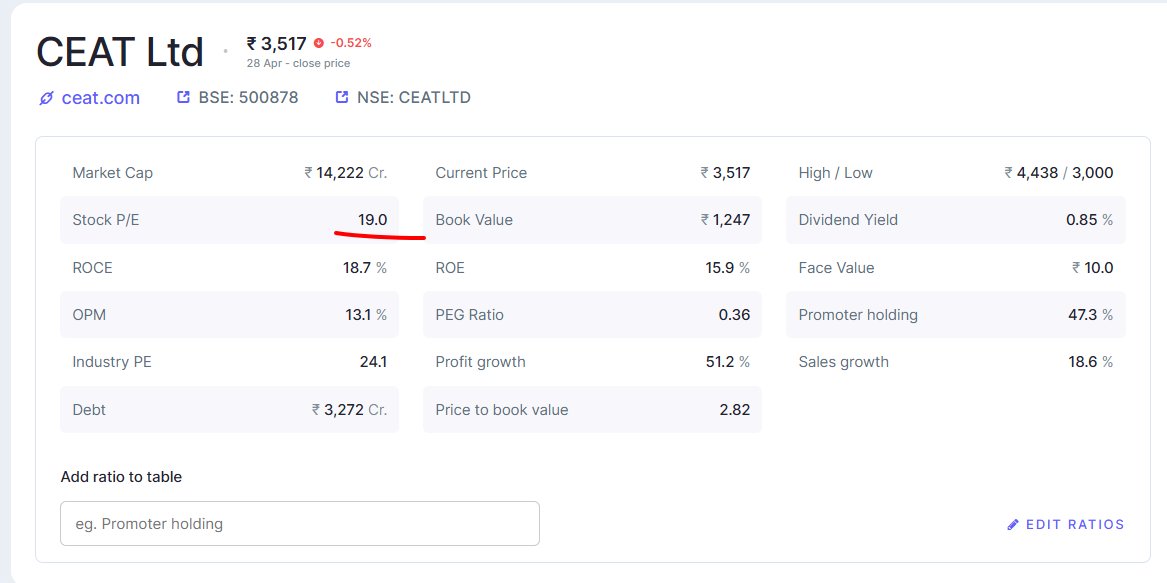Click the external-link icon next to NSE
This screenshot has height=583, width=1167.
(342, 97)
